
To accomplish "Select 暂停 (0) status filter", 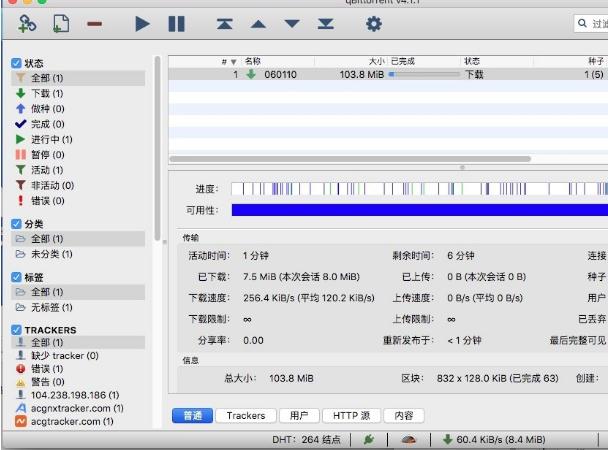I will click(x=78, y=155).
